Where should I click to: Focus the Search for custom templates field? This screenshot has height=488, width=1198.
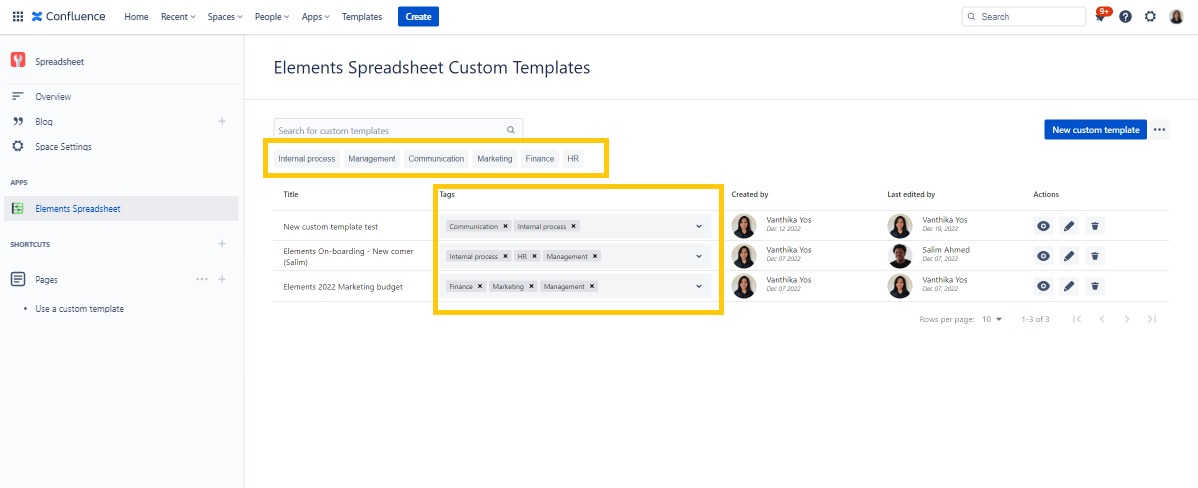(389, 130)
